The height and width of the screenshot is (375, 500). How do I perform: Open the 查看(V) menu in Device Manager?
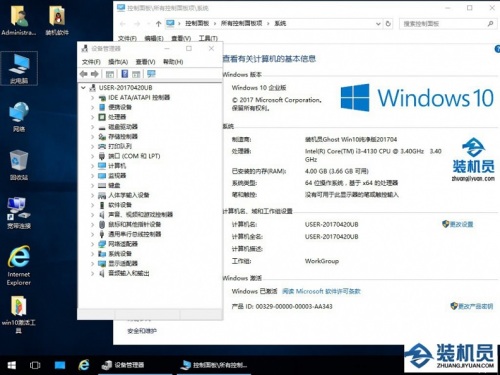145,62
